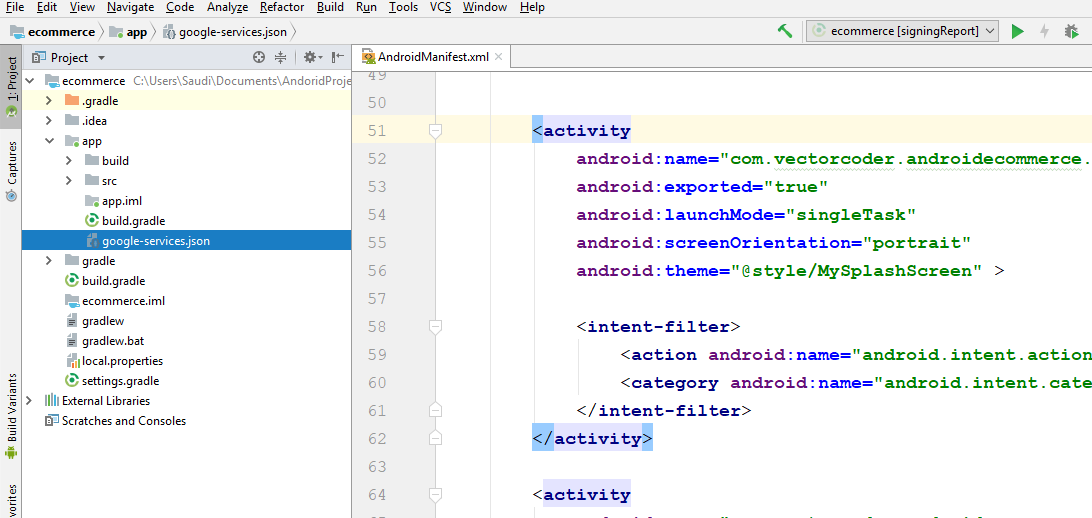Viewport: 1092px width, 518px height.
Task: Click the Make Project hammer icon
Action: (785, 31)
